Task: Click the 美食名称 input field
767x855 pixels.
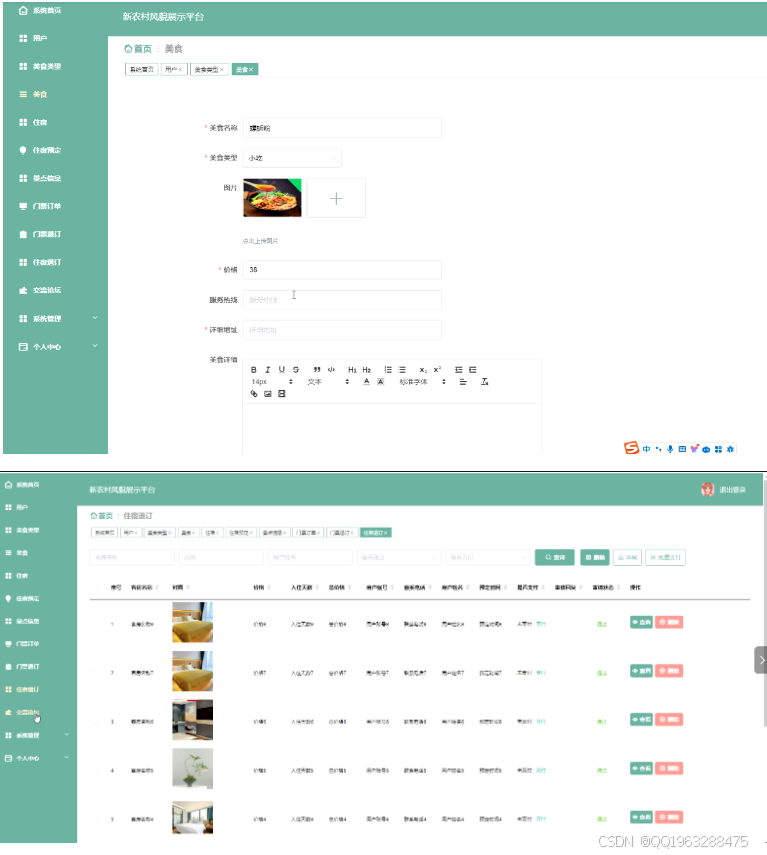Action: (342, 128)
